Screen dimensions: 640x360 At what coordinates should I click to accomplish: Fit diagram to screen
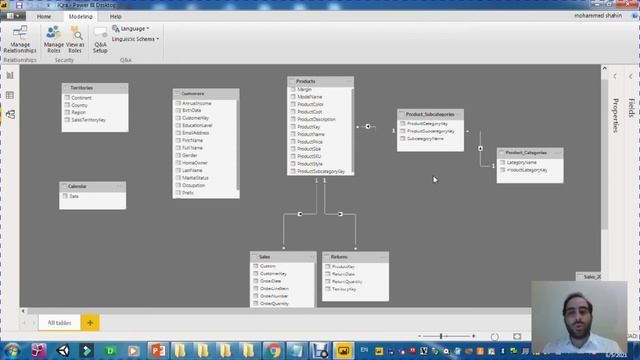coord(517,336)
